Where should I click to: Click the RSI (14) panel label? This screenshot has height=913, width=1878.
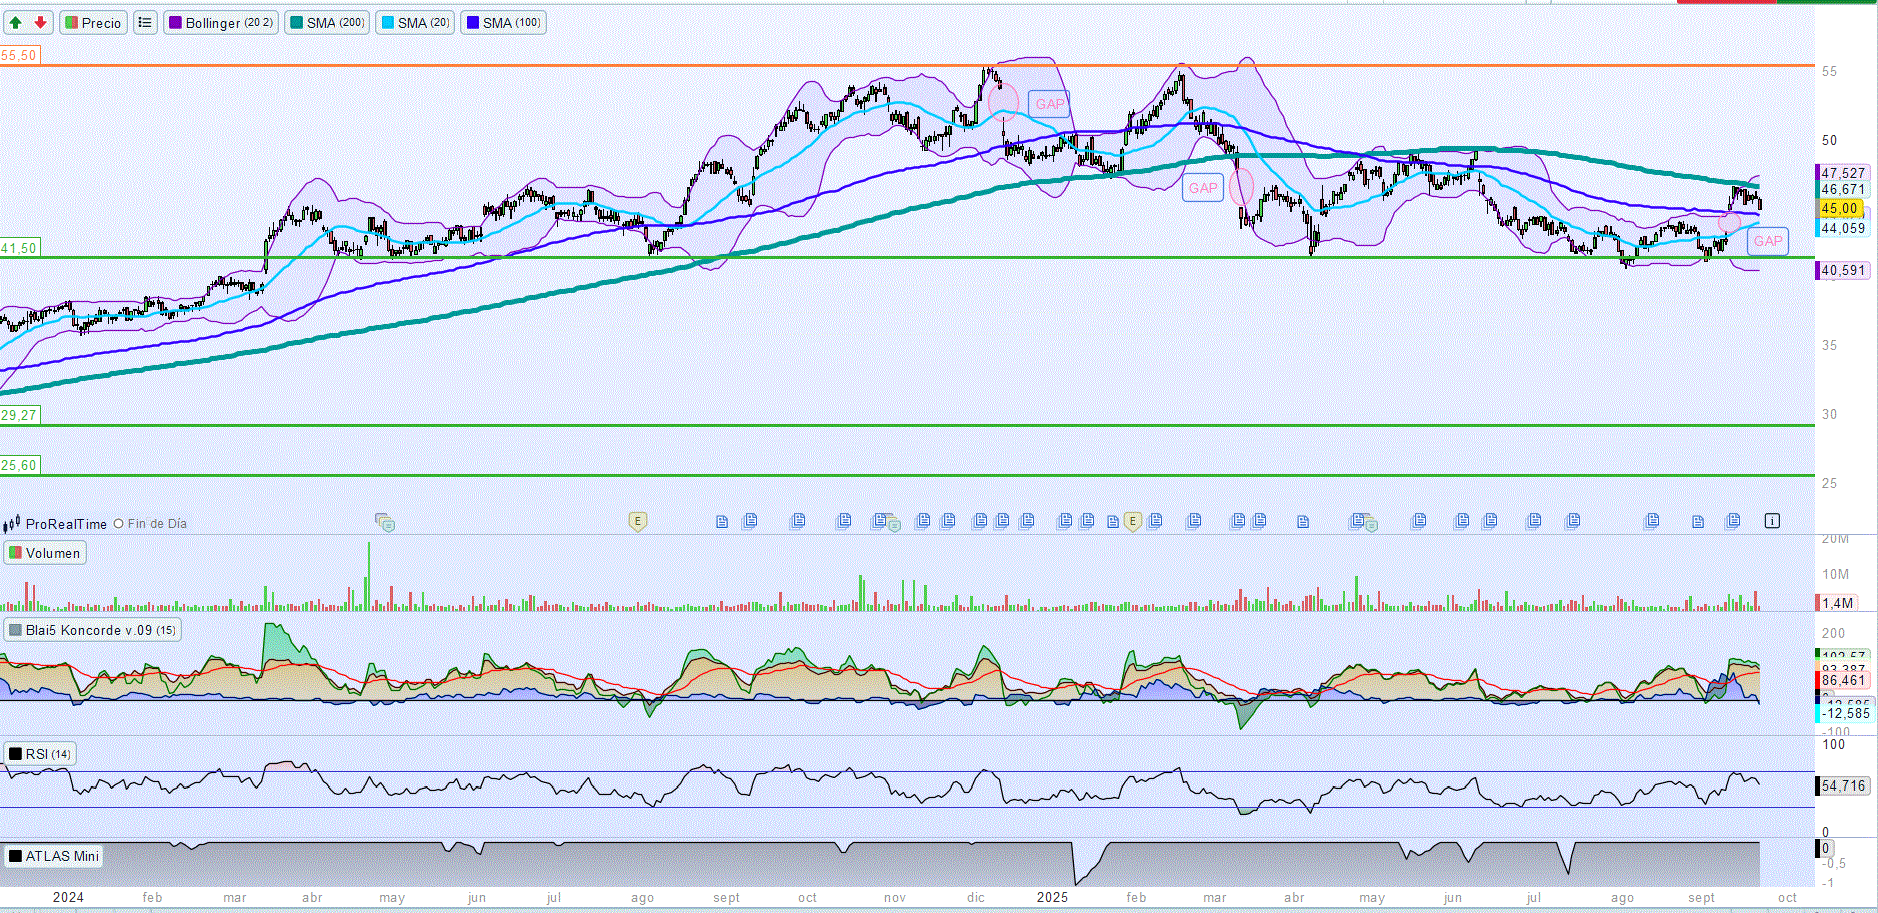40,754
